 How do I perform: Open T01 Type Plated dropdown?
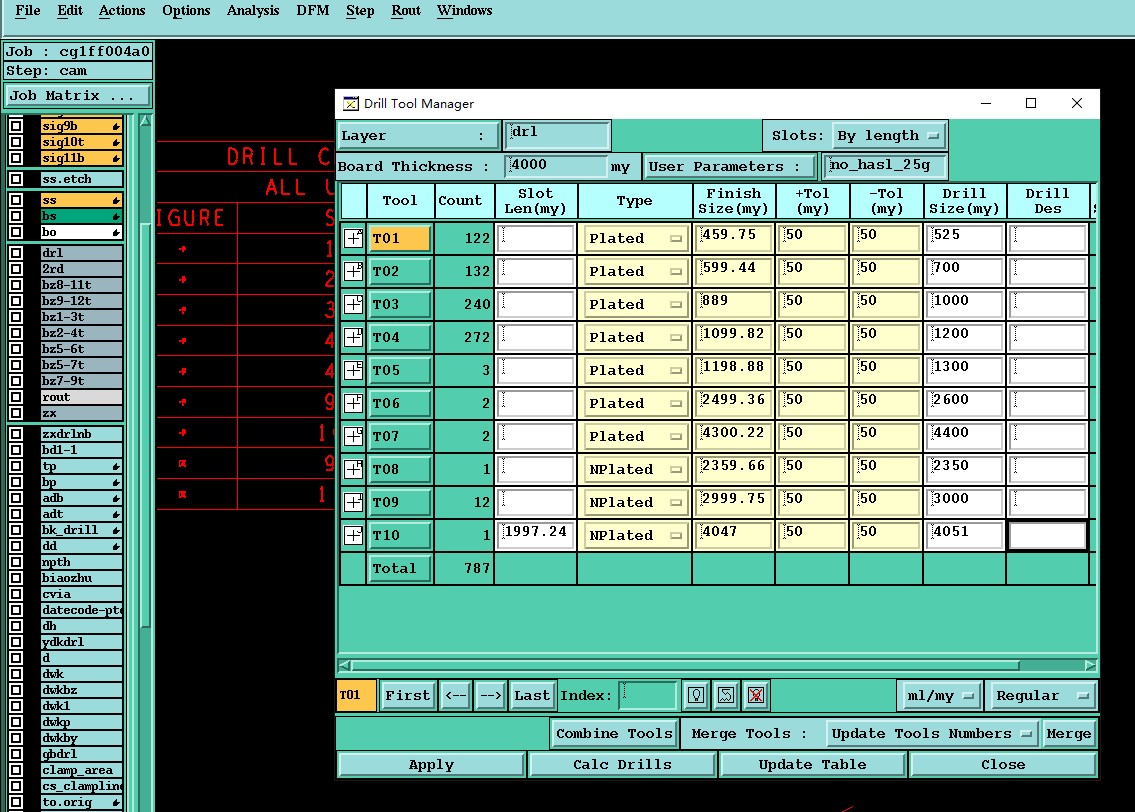635,238
